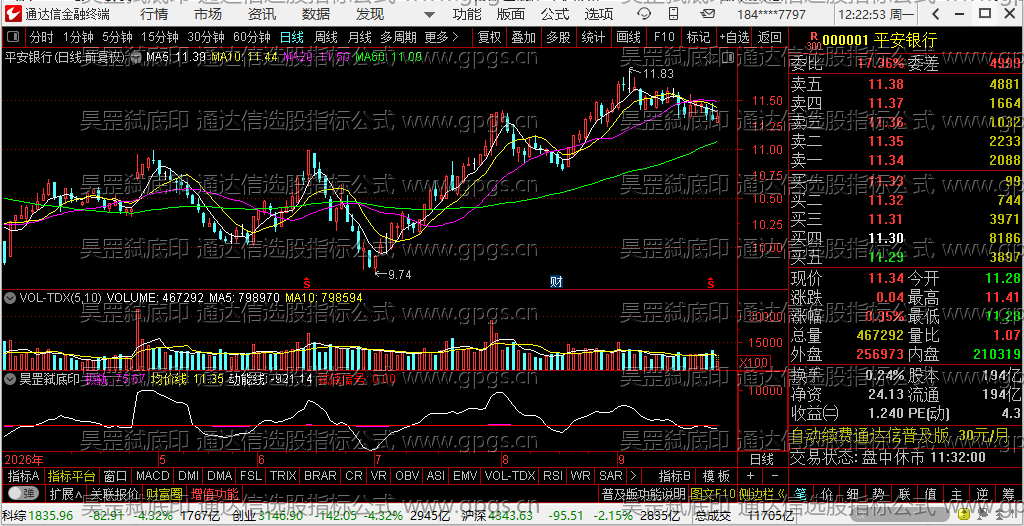Select the MACD indicator tab
Viewport: 1024px width, 526px height.
pyautogui.click(x=153, y=475)
